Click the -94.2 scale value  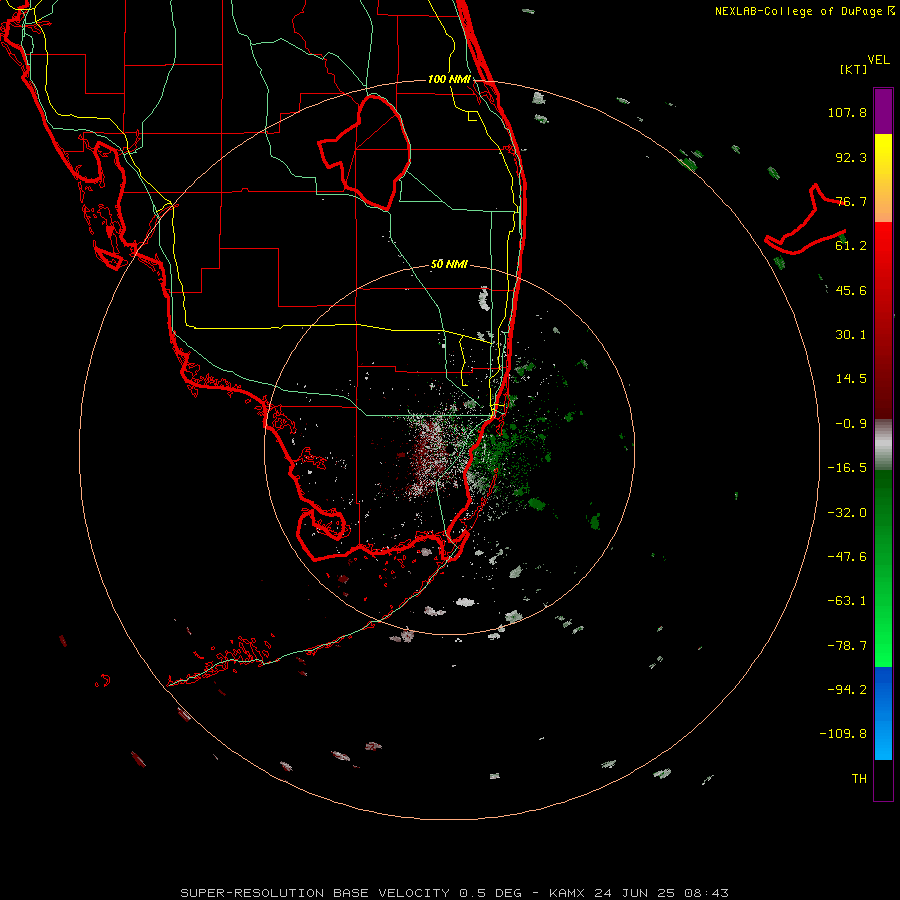[x=847, y=689]
